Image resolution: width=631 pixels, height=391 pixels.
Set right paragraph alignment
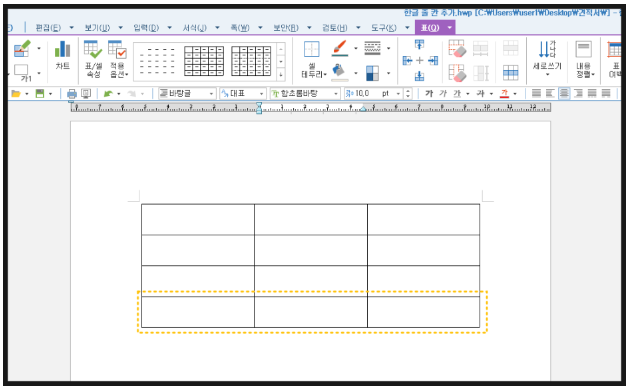click(578, 94)
